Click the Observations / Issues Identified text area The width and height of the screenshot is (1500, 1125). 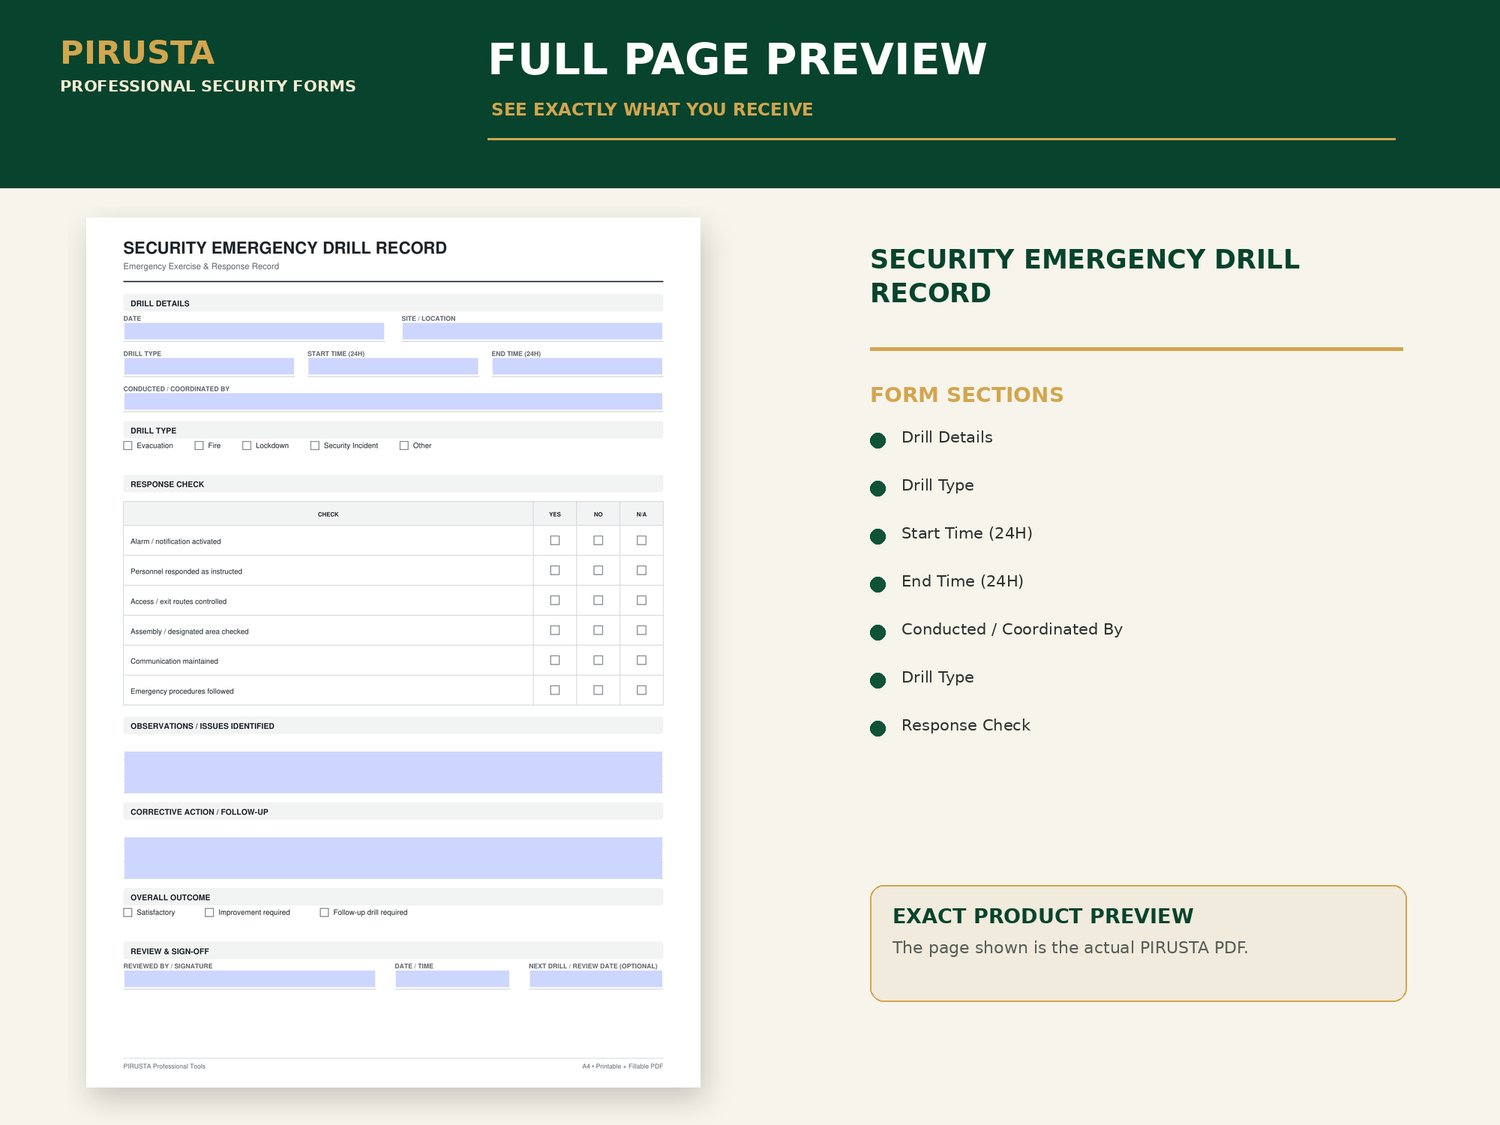coord(393,772)
